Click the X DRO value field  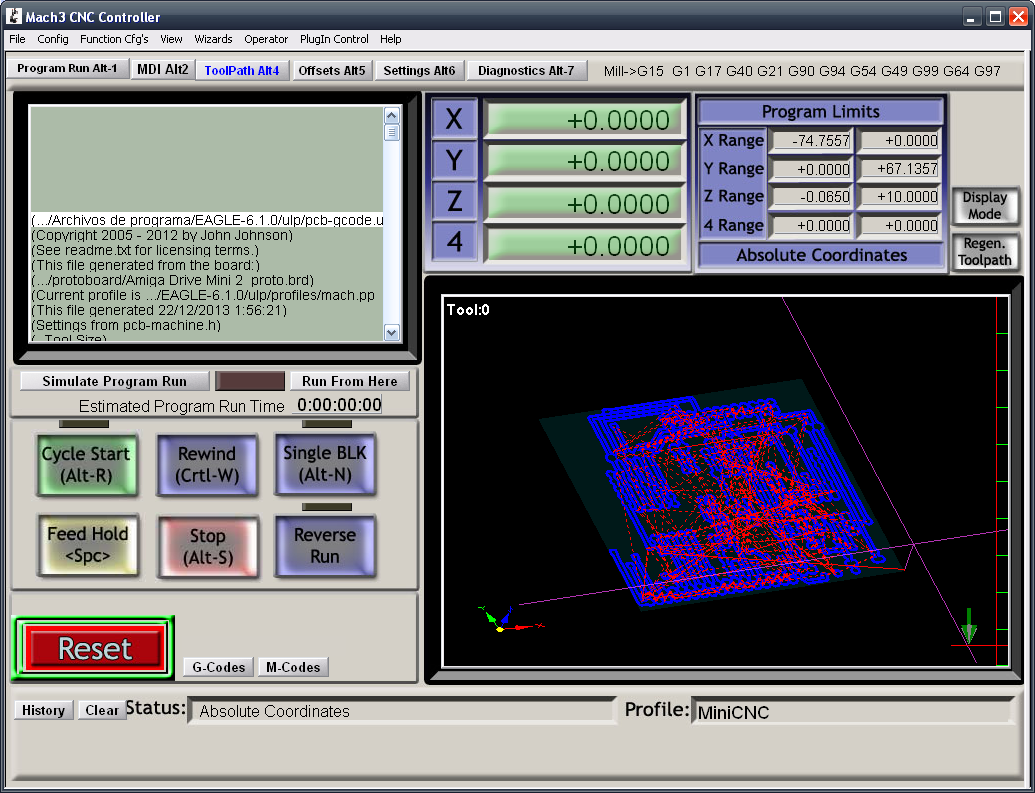point(583,120)
